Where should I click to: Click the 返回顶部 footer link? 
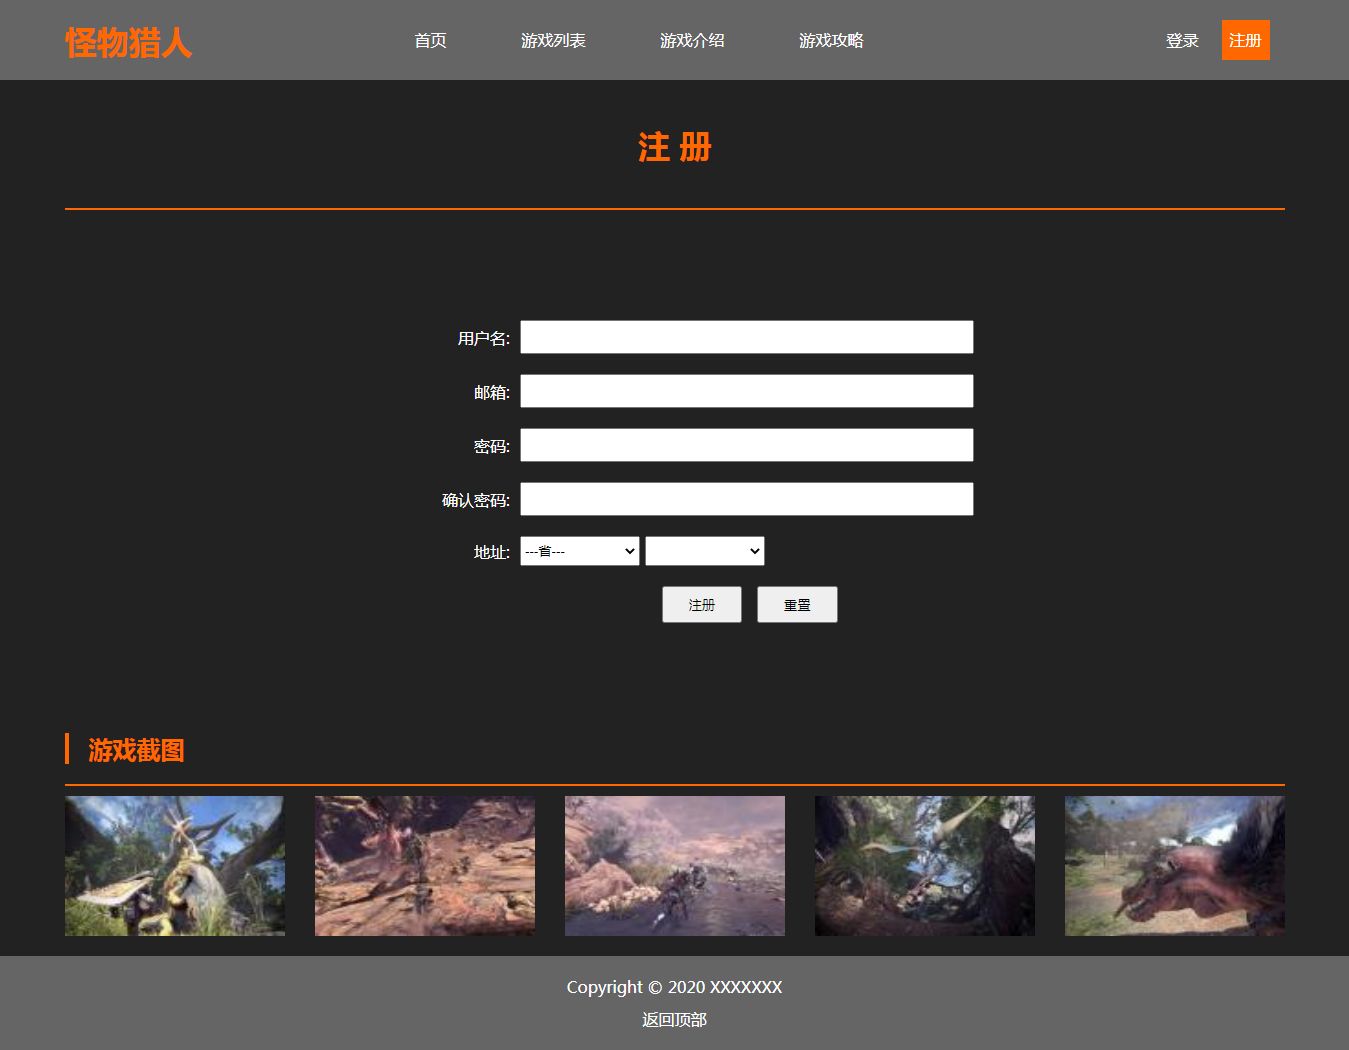pyautogui.click(x=674, y=1020)
